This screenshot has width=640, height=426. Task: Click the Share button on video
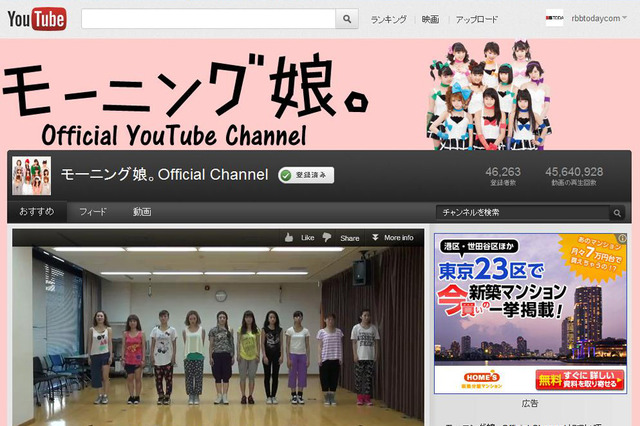[350, 238]
